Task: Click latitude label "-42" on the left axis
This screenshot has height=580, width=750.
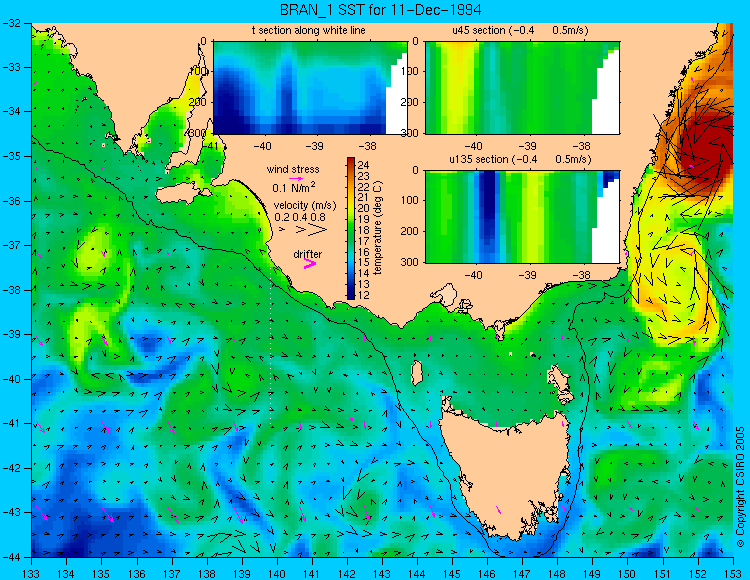Action: point(11,468)
